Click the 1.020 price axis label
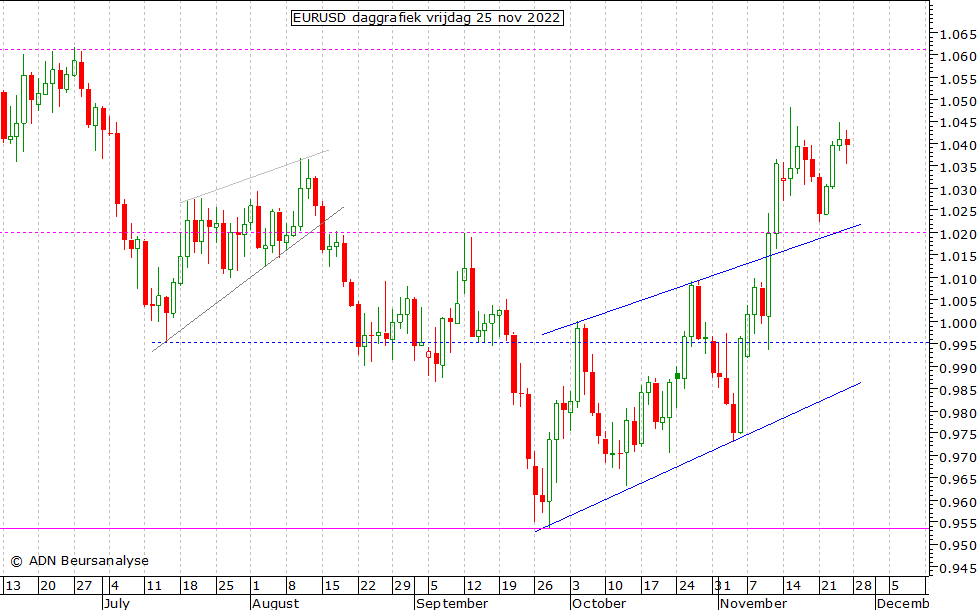 (x=958, y=234)
